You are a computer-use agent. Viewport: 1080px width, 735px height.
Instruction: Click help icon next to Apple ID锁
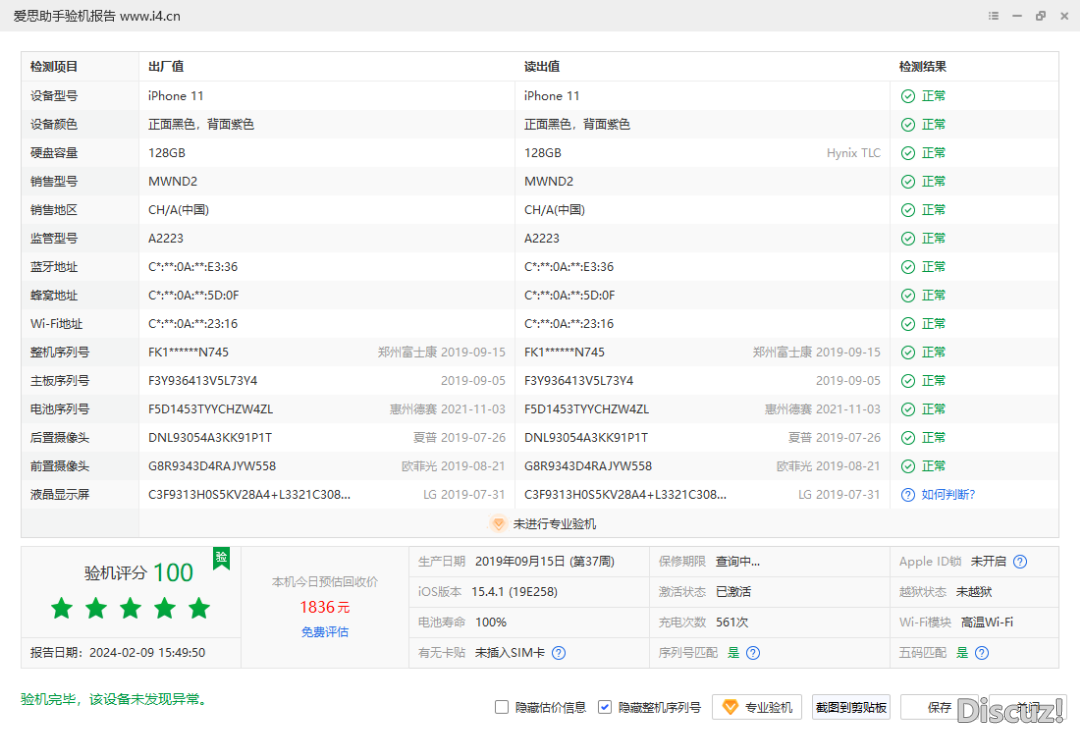tap(1020, 561)
